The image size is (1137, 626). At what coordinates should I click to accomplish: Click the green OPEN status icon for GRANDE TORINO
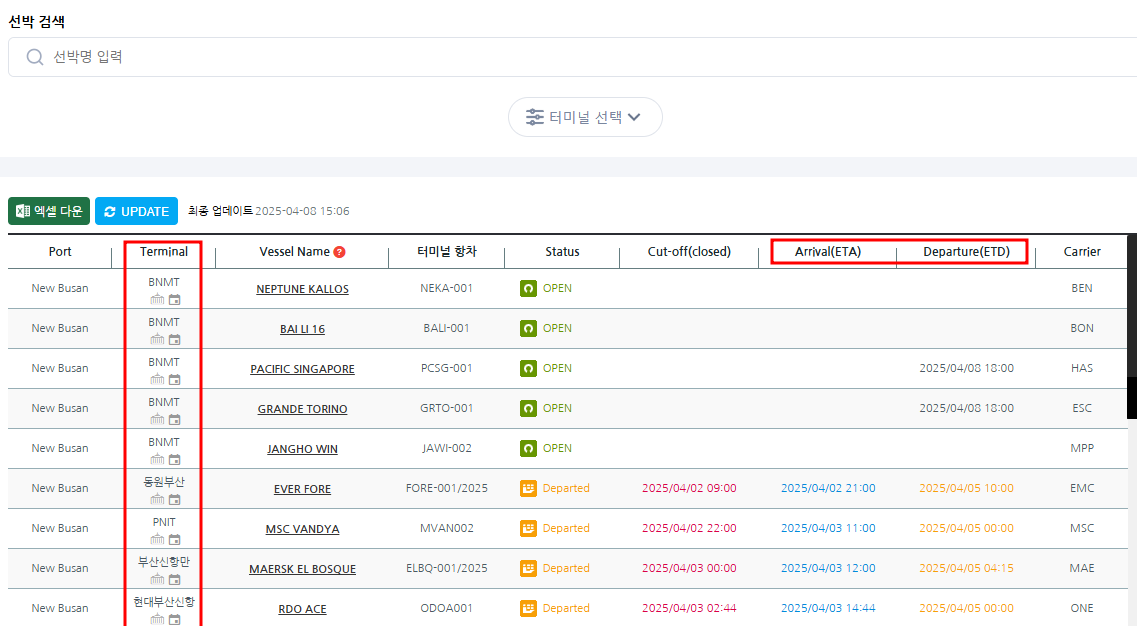pos(529,408)
